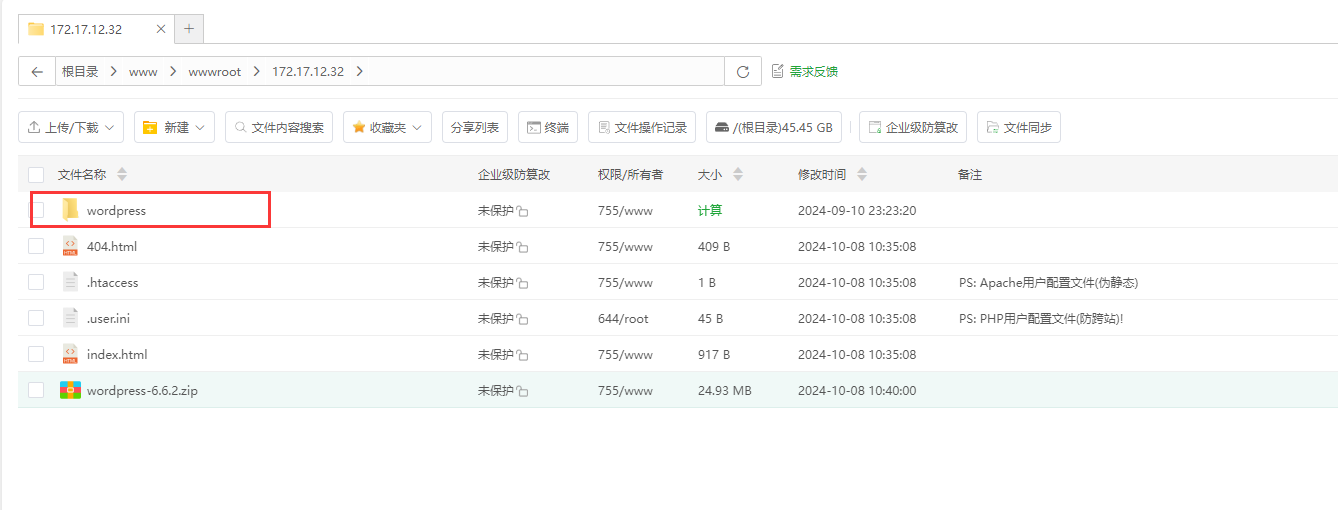This screenshot has width=1338, height=510.
Task: Click lock icon in wordpress-6.6.2.zip row
Action: coord(522,391)
